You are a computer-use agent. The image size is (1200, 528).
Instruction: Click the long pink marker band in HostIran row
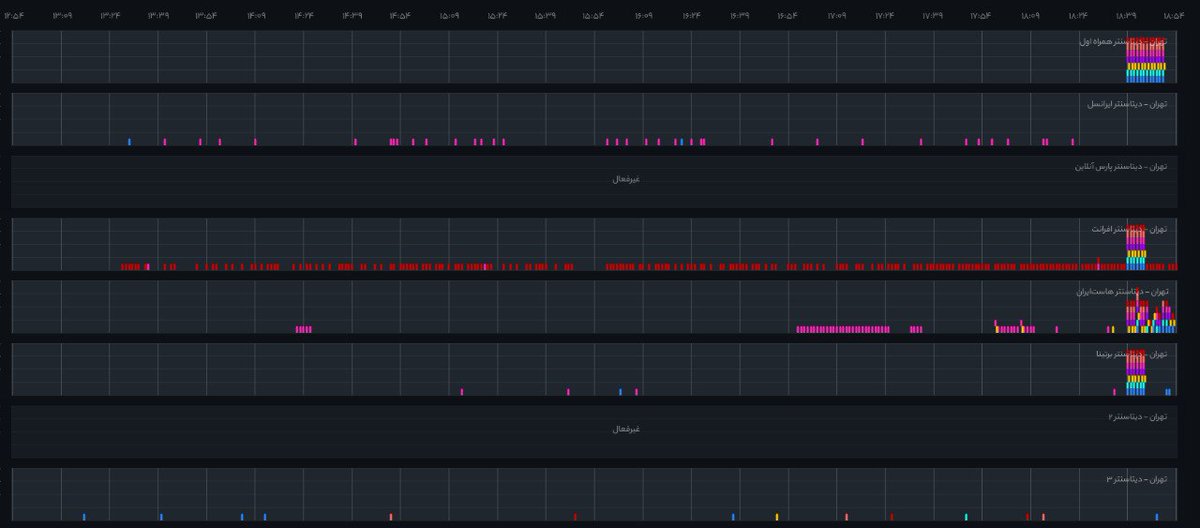[x=843, y=329]
